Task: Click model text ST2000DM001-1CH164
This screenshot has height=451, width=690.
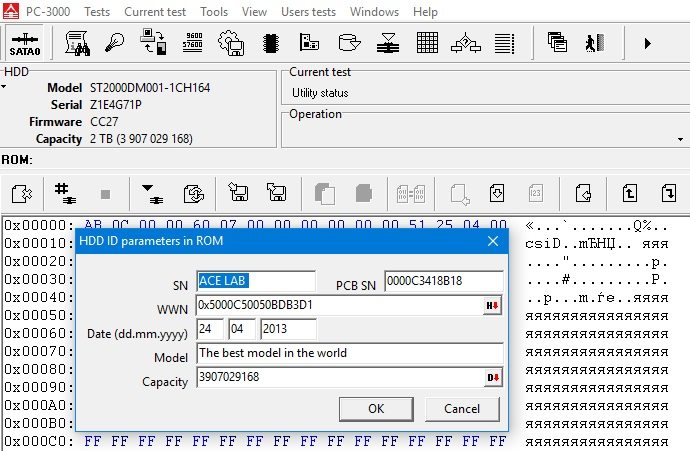Action: [x=150, y=88]
